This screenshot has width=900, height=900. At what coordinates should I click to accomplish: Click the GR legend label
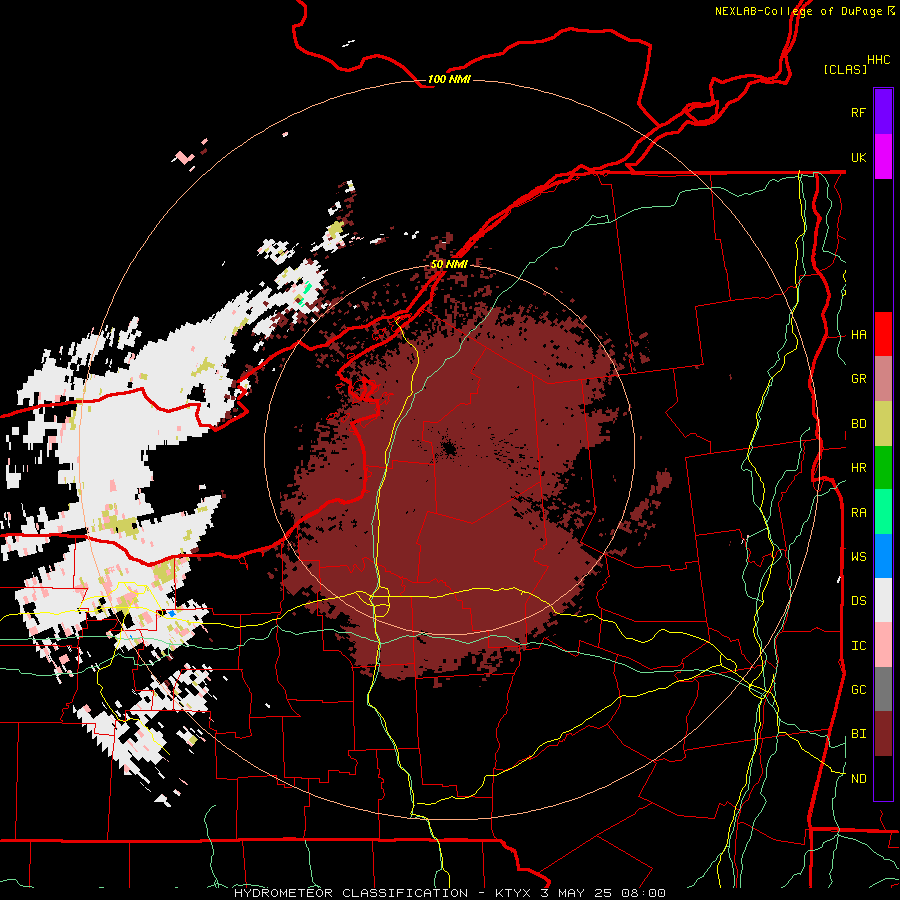tap(858, 379)
